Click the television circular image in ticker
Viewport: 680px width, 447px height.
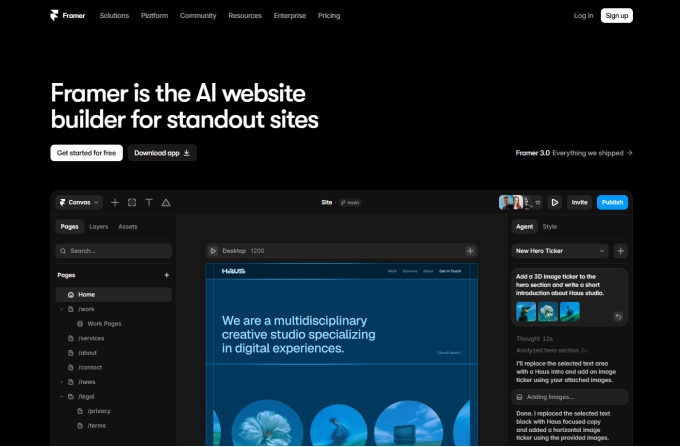click(408, 423)
